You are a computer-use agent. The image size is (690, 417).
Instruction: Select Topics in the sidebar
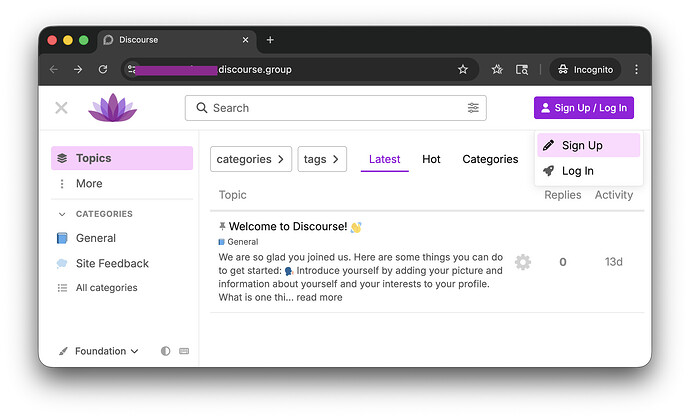[122, 158]
